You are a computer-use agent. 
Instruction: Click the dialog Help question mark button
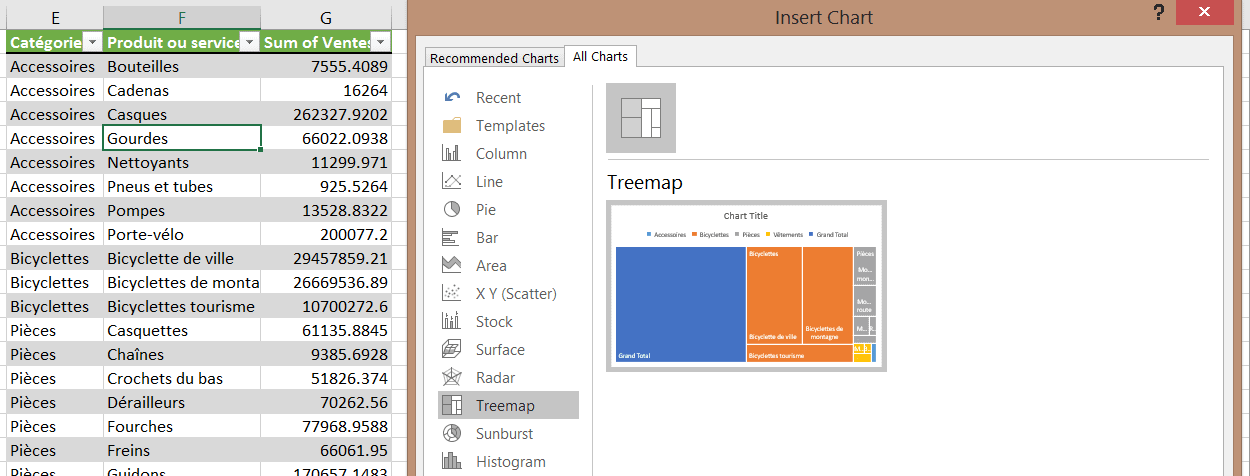coord(1158,13)
